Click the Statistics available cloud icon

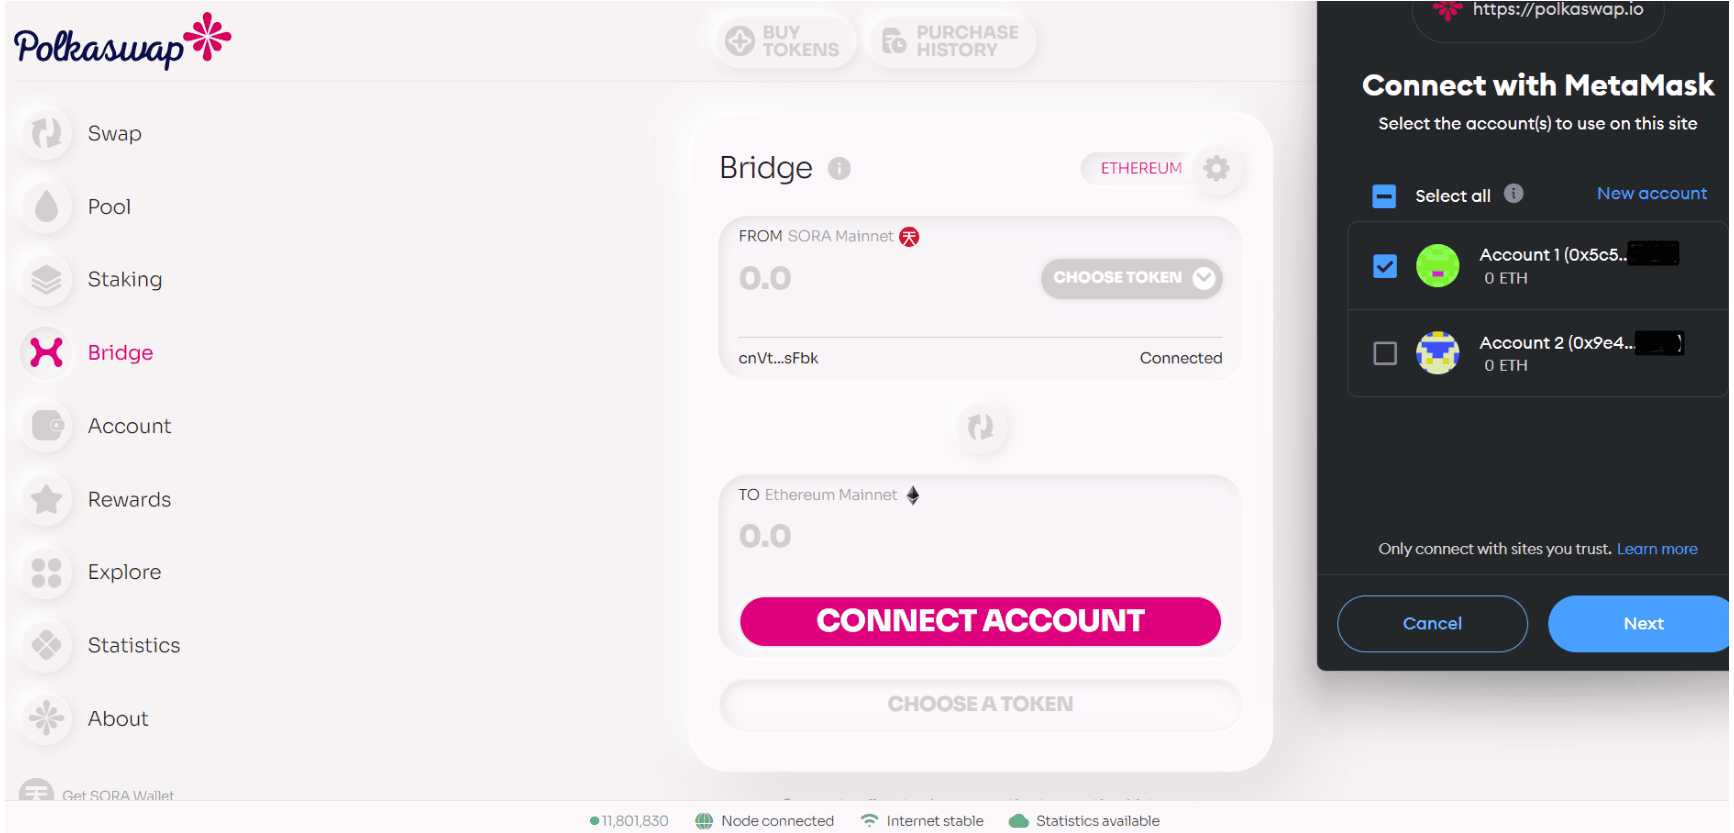point(1019,821)
